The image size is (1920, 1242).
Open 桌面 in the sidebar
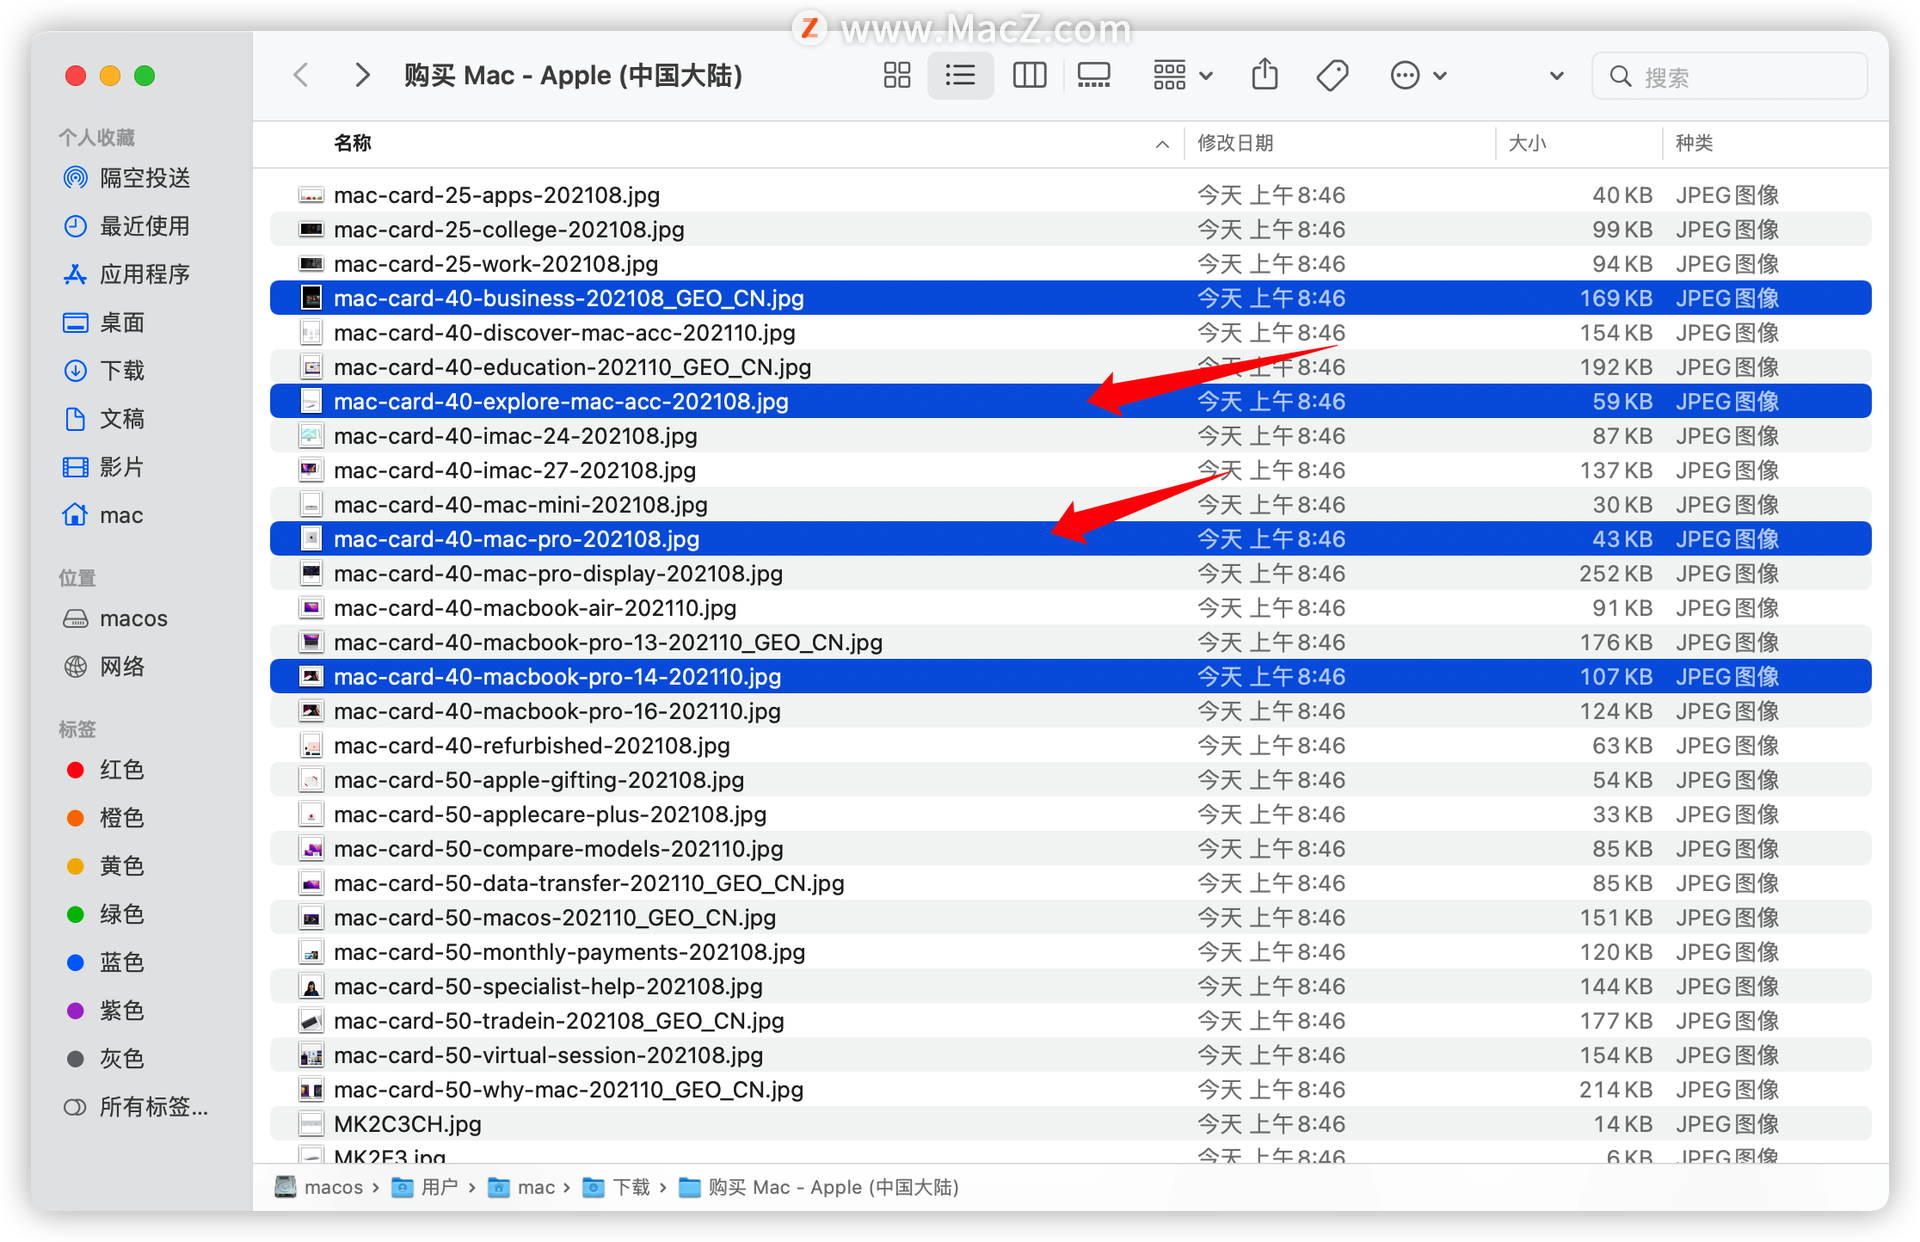(104, 322)
